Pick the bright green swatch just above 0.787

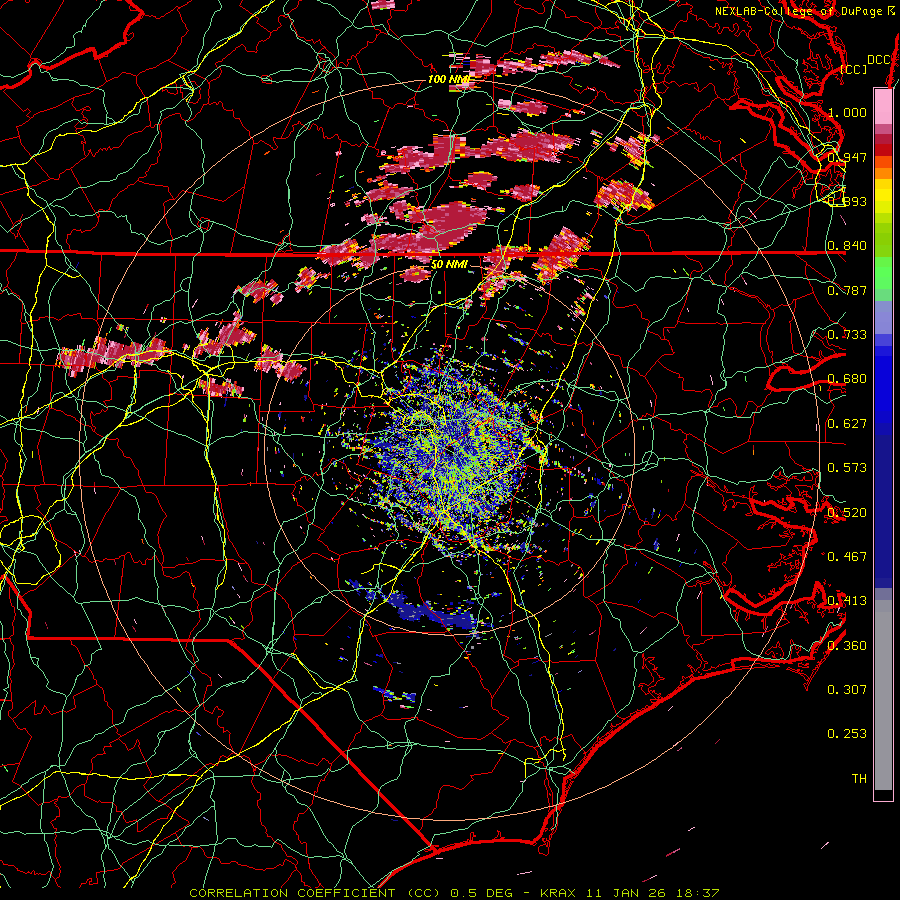(883, 274)
